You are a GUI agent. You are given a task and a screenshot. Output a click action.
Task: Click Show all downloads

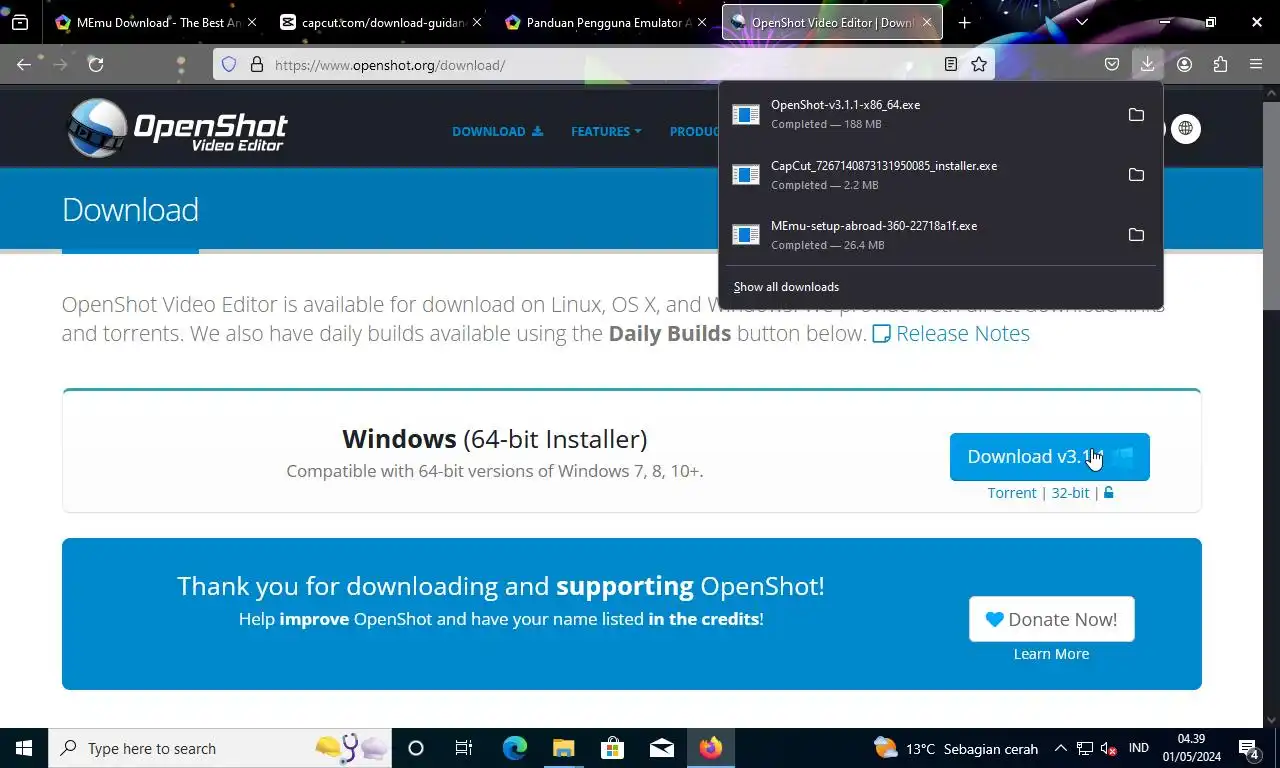(x=786, y=287)
